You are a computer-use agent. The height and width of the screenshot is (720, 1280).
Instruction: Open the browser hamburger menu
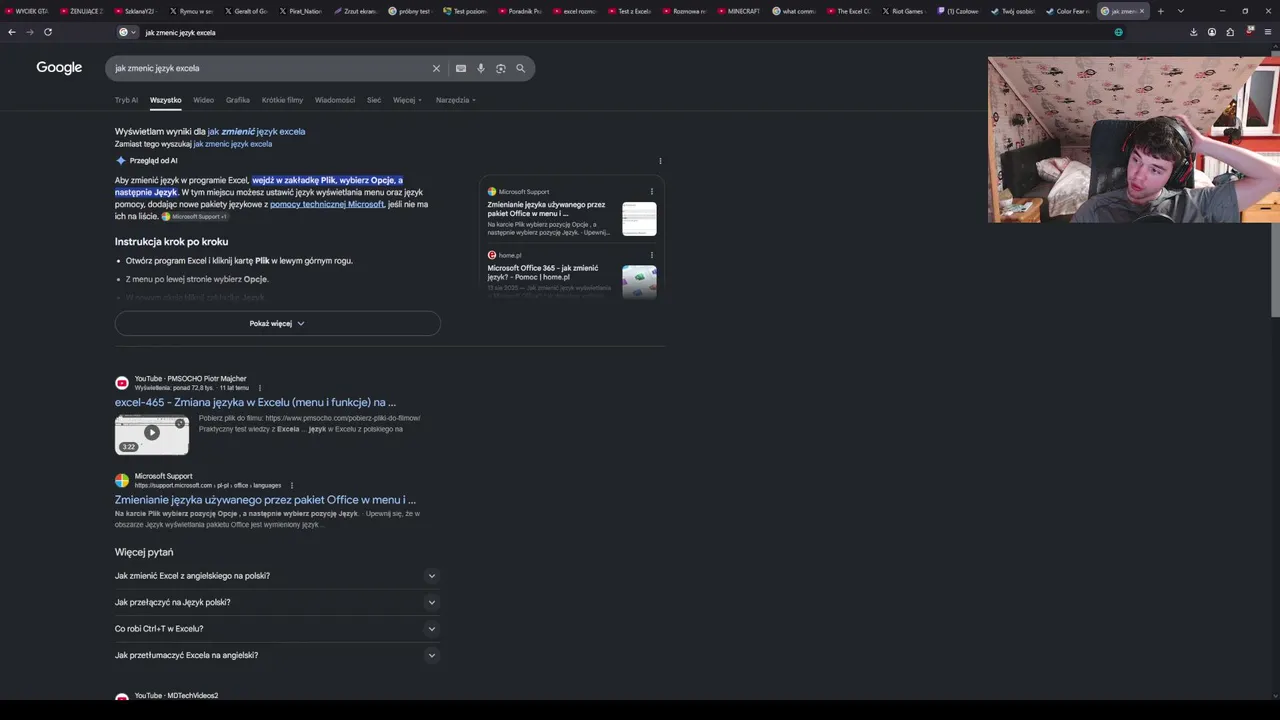(1268, 32)
